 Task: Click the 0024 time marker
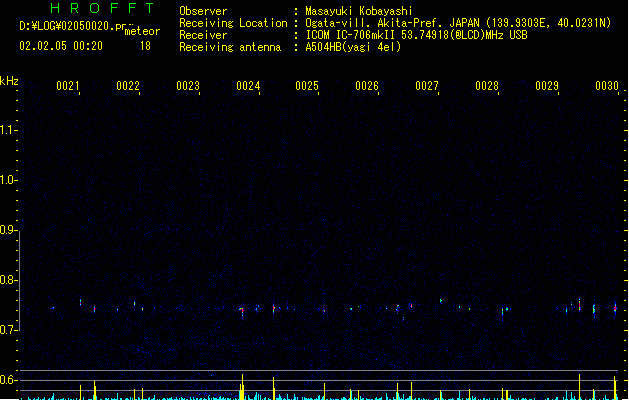[x=248, y=86]
